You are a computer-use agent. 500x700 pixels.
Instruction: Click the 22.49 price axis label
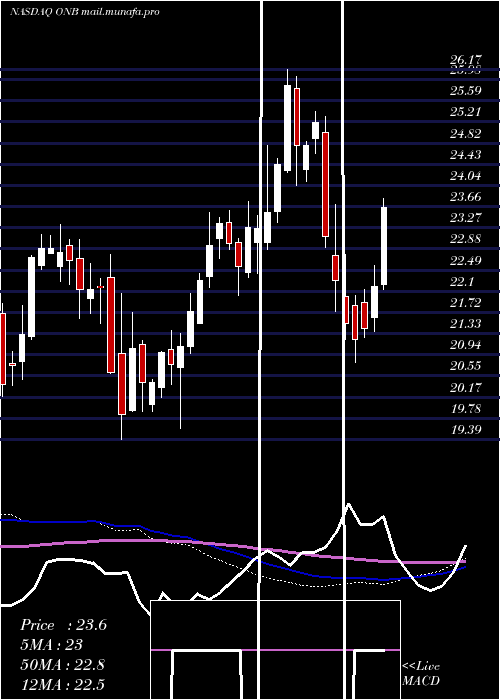tap(466, 261)
